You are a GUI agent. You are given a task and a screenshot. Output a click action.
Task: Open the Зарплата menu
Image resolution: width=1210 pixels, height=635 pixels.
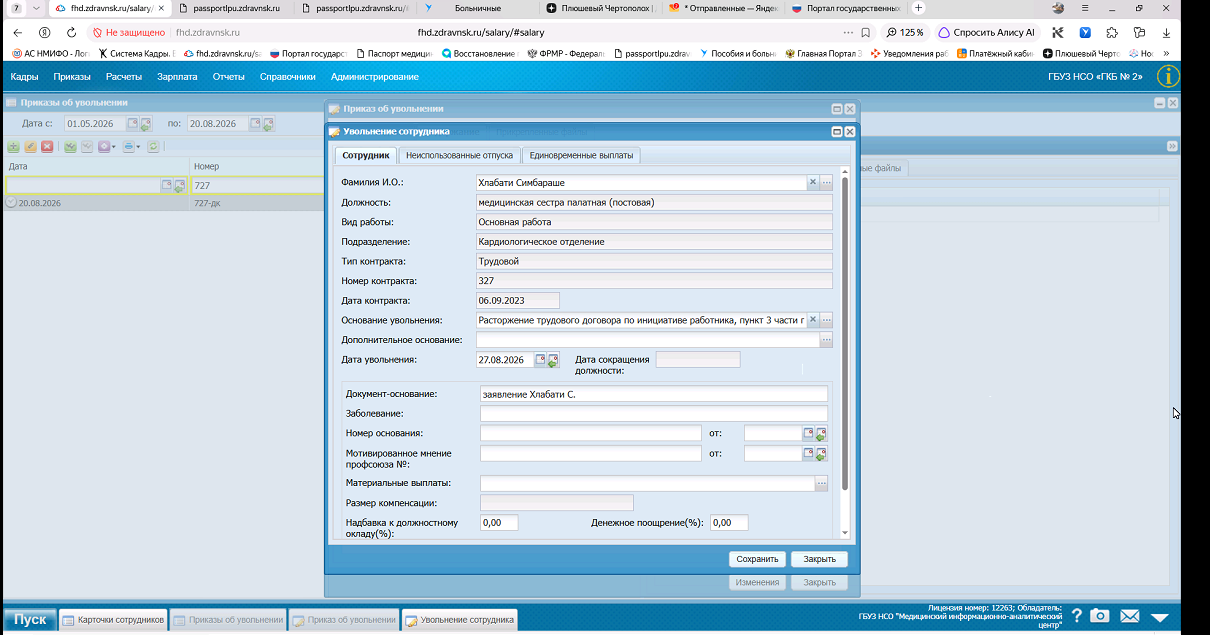click(x=177, y=76)
